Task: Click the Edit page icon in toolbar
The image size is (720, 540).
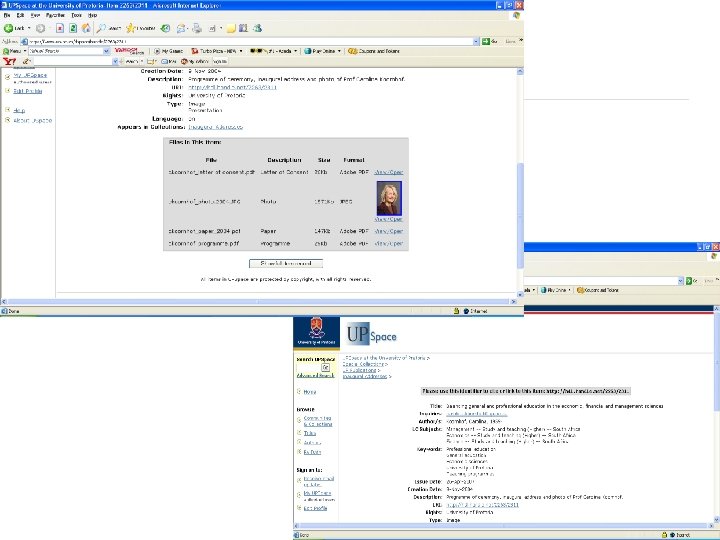Action: 212,28
